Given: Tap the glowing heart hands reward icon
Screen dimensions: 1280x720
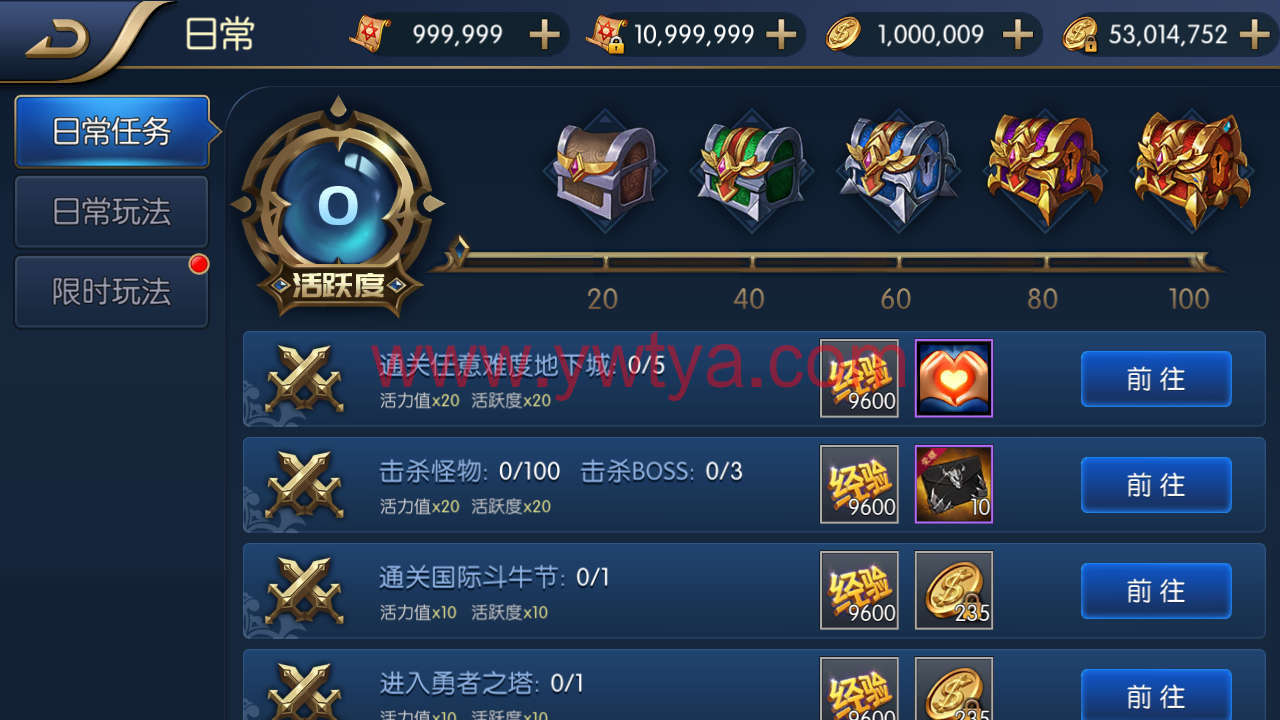Looking at the screenshot, I should point(954,378).
